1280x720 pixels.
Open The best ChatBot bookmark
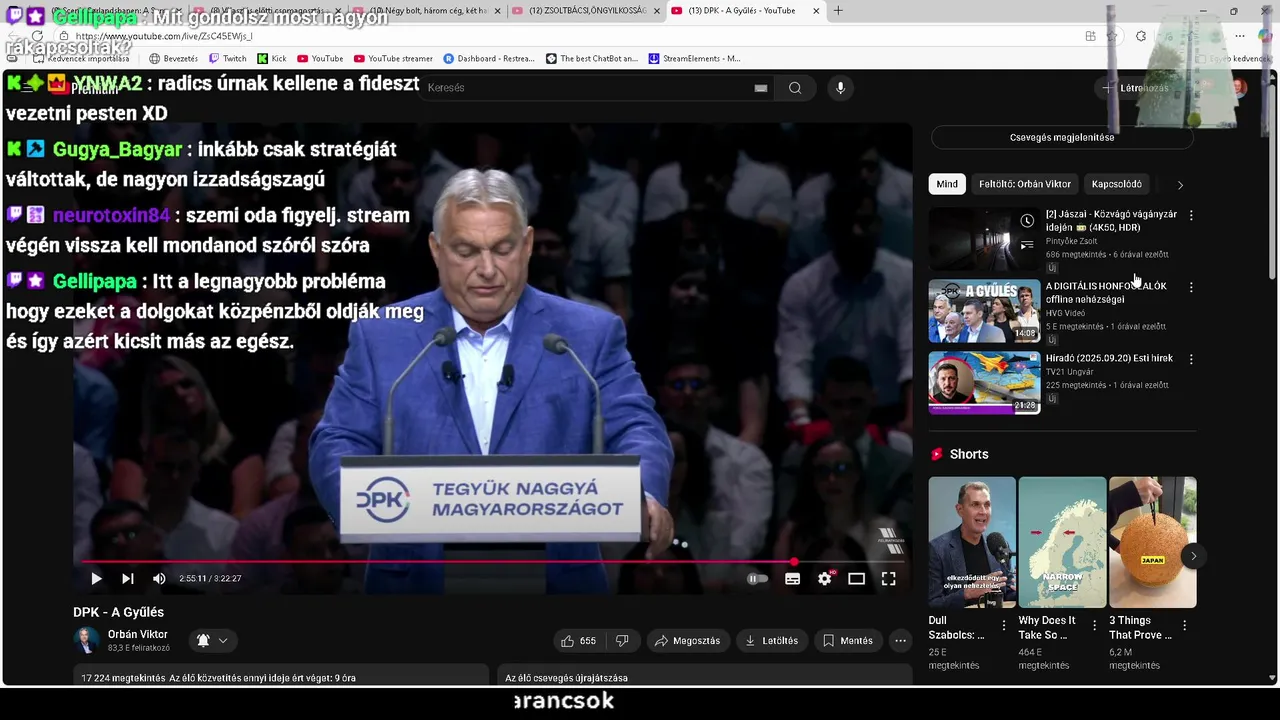(591, 59)
